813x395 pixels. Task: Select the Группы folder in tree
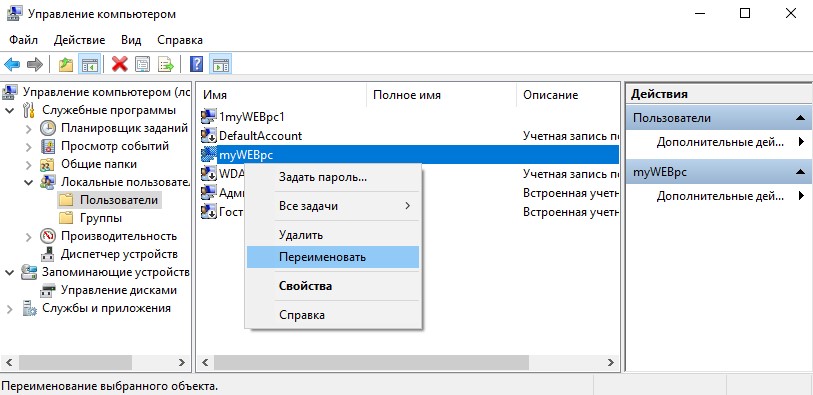[101, 218]
